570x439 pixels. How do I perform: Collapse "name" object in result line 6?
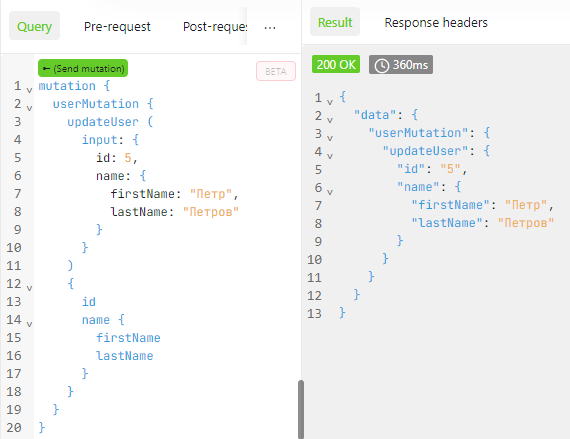tap(330, 192)
